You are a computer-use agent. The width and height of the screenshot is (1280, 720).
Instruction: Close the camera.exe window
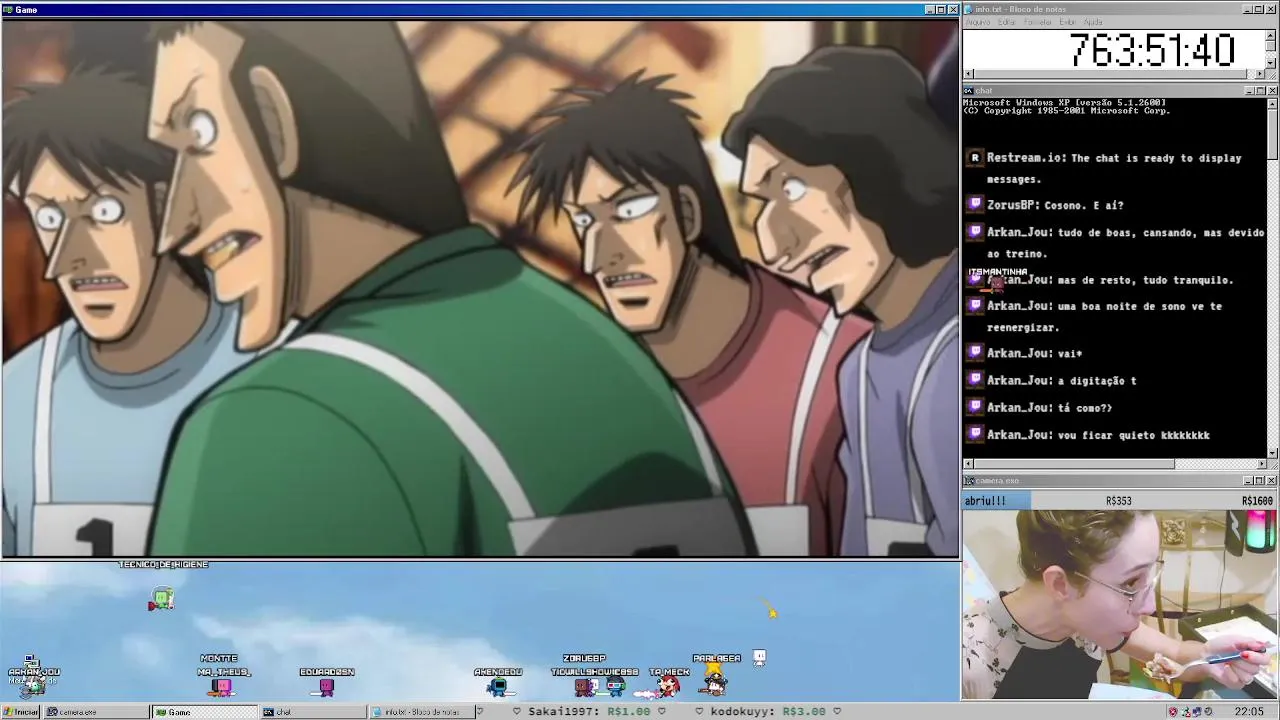(1272, 481)
